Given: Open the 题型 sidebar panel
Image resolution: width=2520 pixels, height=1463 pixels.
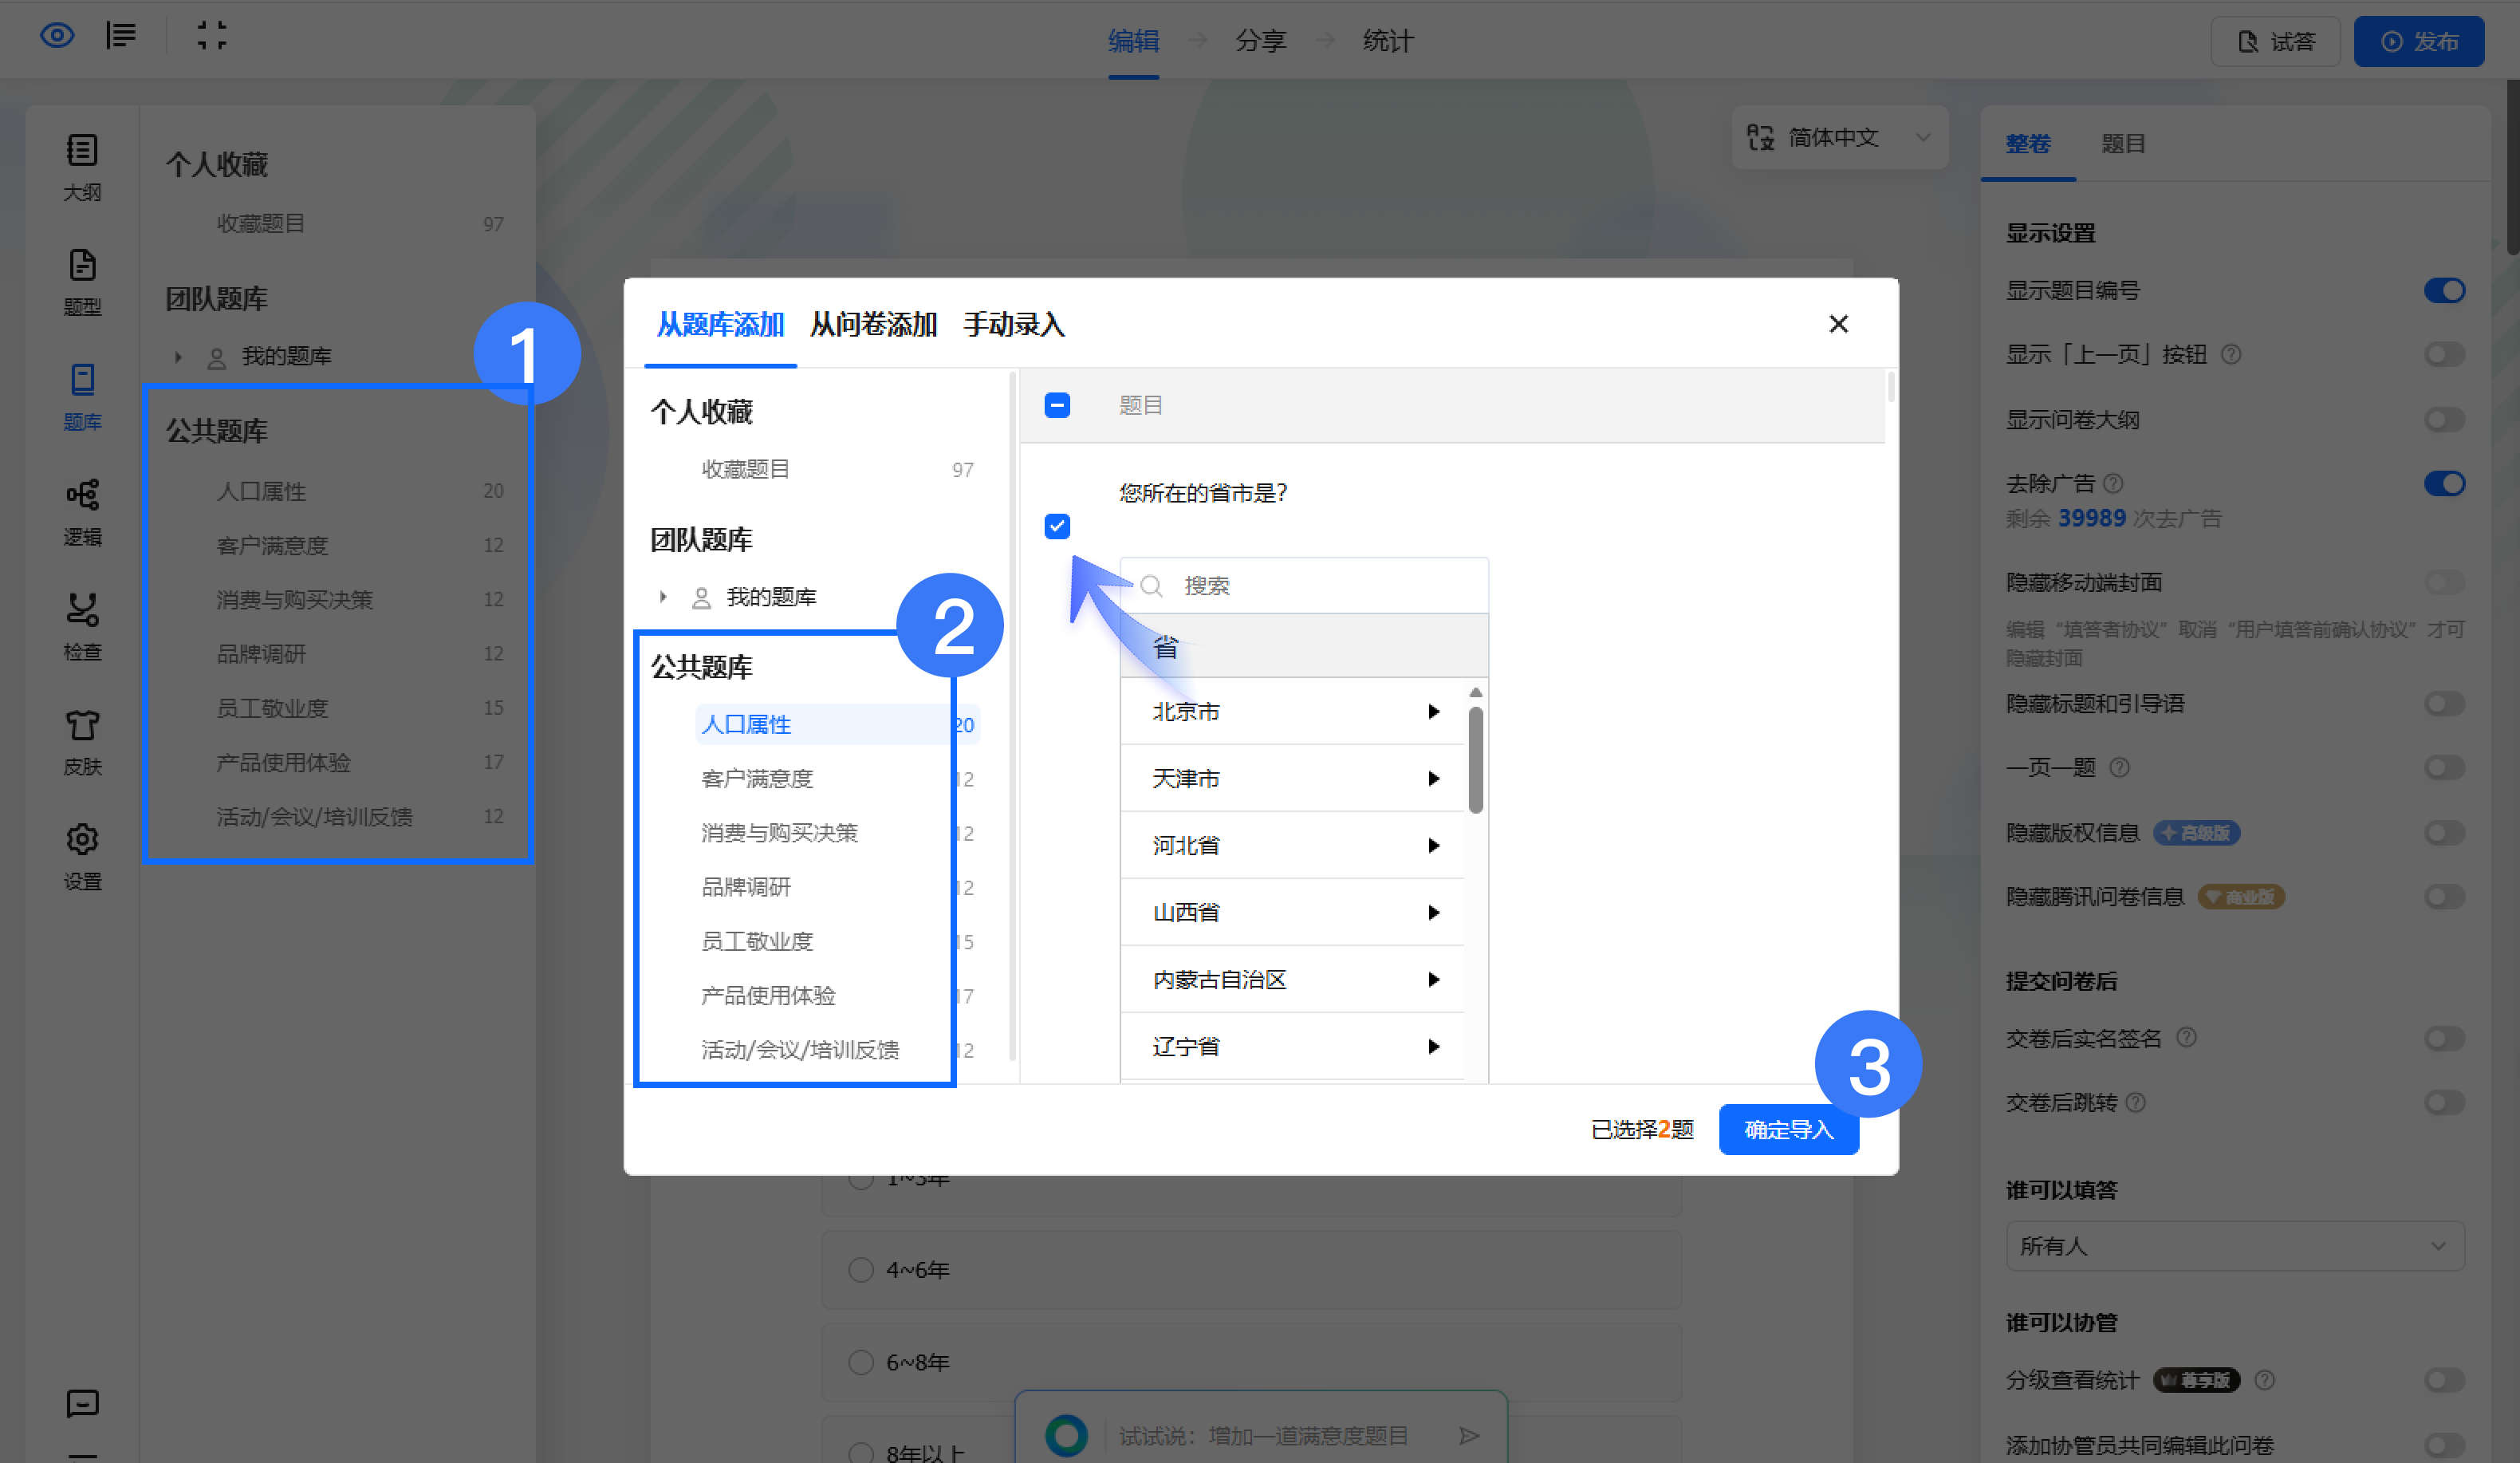Looking at the screenshot, I should (x=82, y=282).
